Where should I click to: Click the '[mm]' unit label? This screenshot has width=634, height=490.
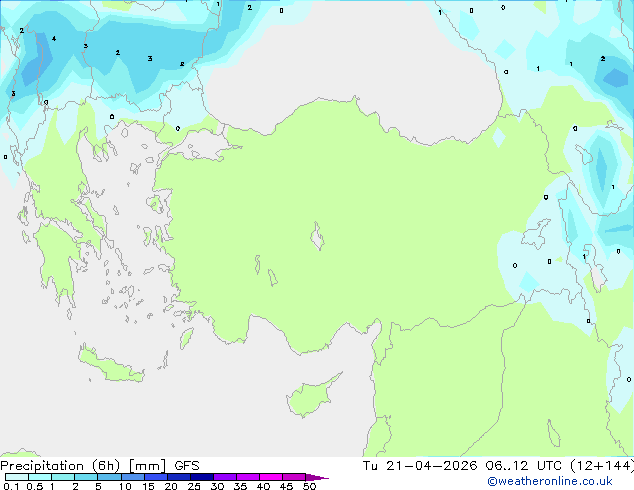tap(147, 466)
